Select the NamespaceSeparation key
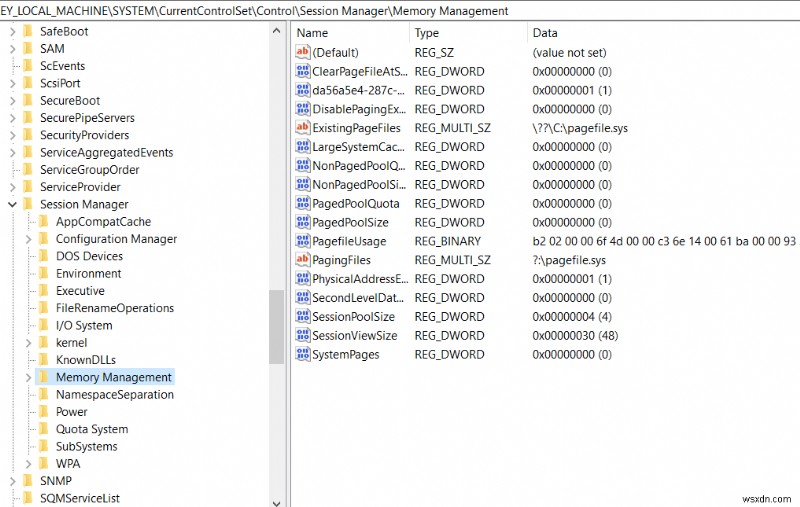The image size is (800, 507). click(115, 394)
